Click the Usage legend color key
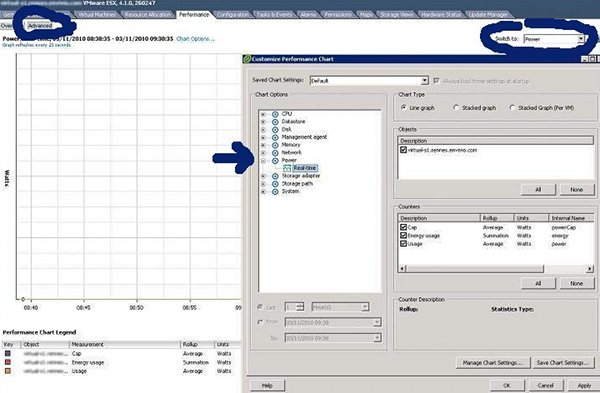 point(8,371)
